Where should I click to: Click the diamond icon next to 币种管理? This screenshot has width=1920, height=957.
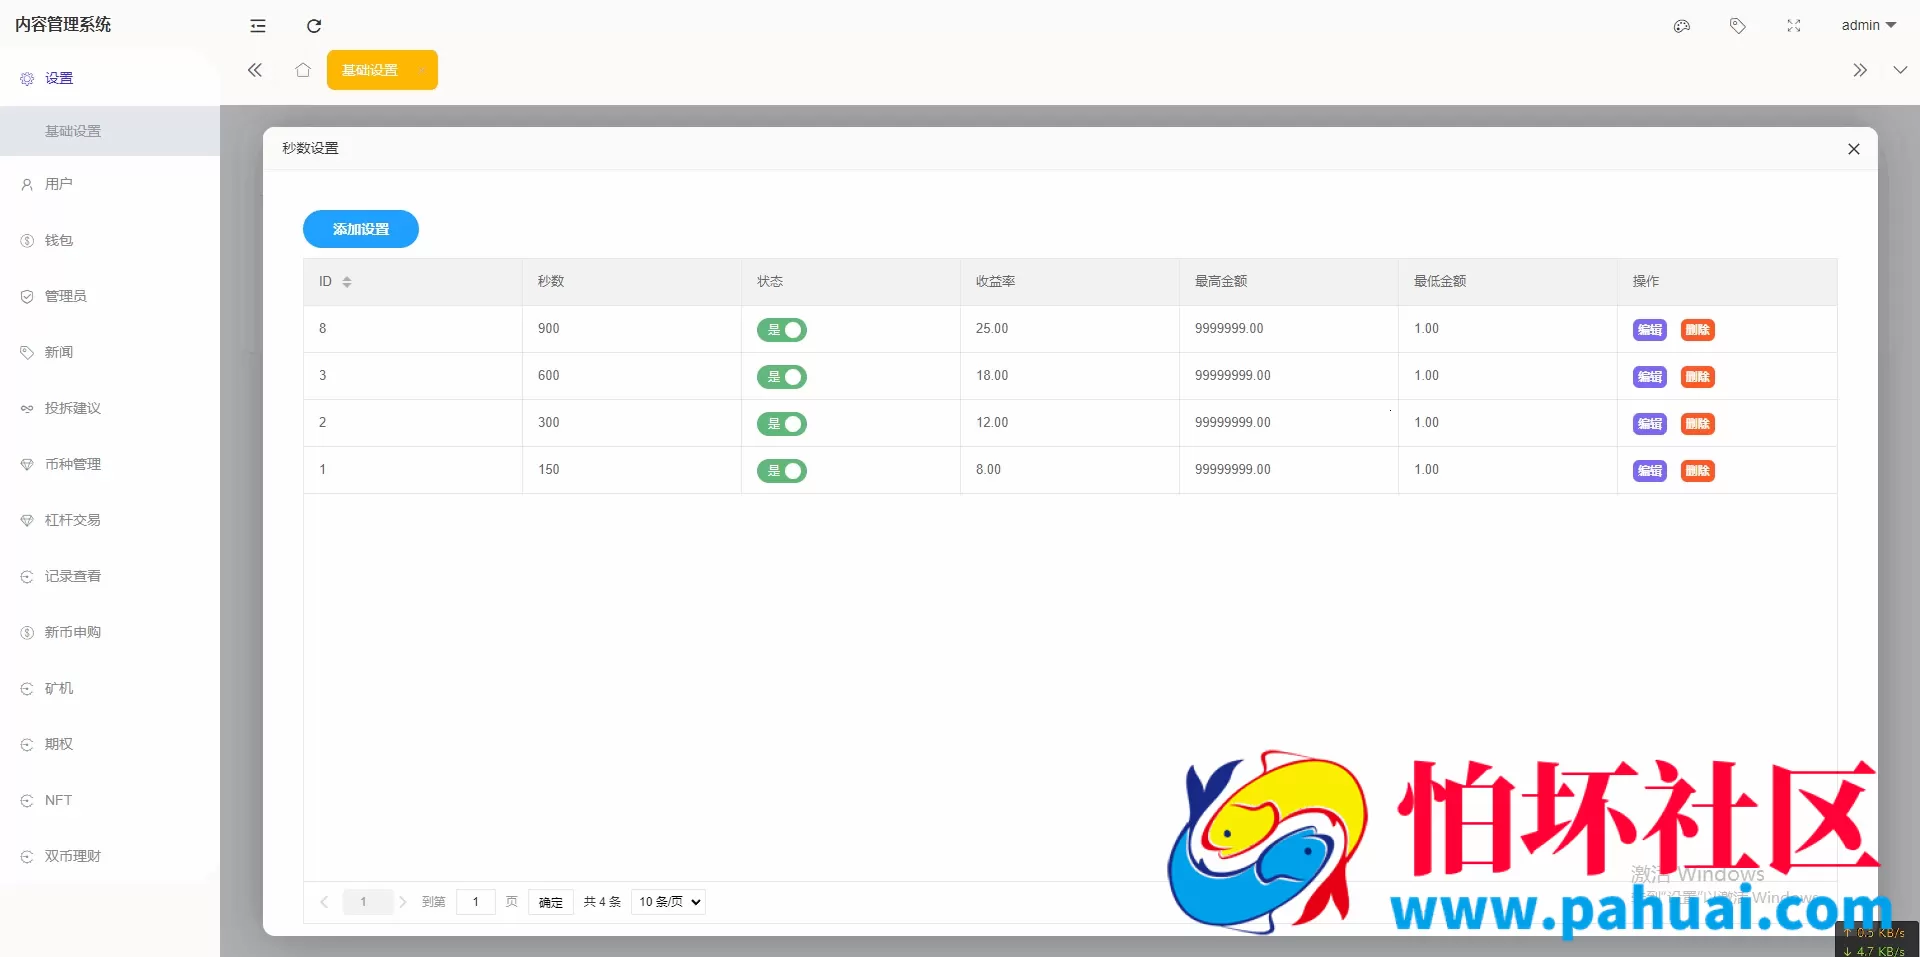(27, 465)
